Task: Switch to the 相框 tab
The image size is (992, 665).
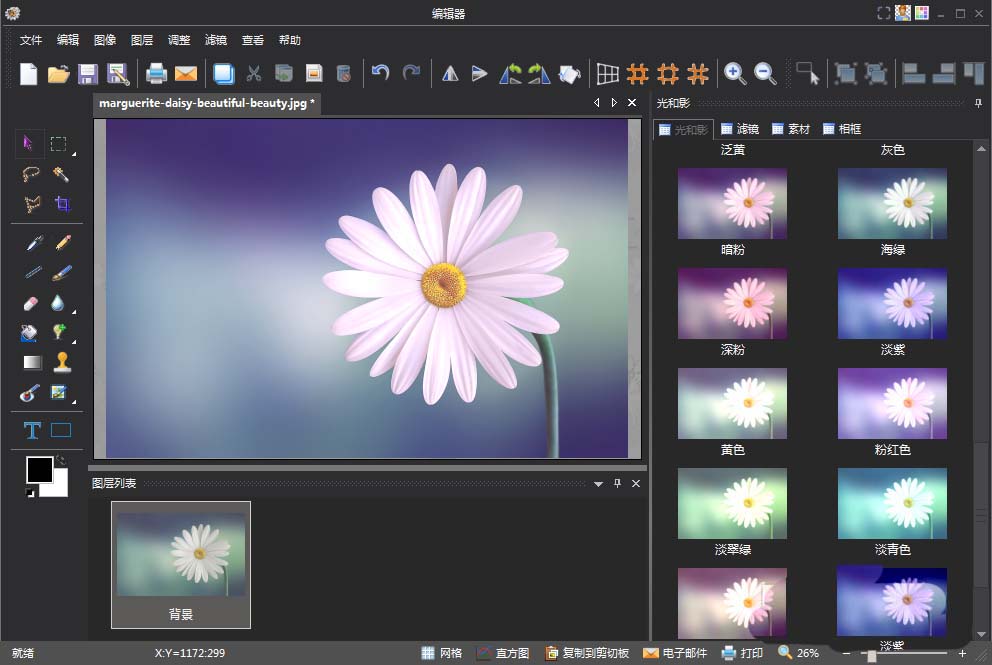Action: click(841, 129)
